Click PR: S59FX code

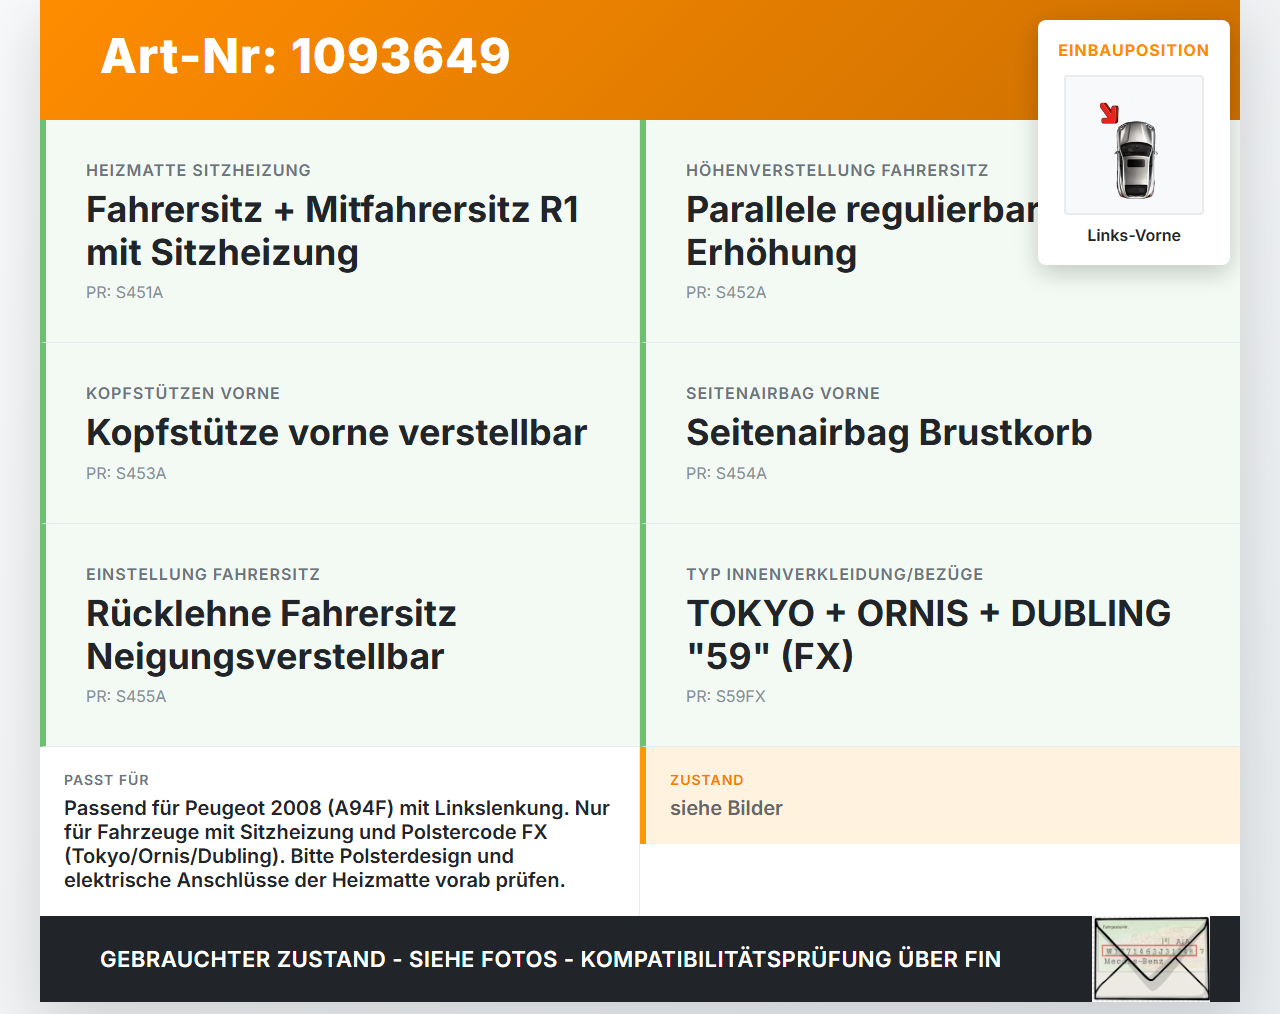(726, 696)
